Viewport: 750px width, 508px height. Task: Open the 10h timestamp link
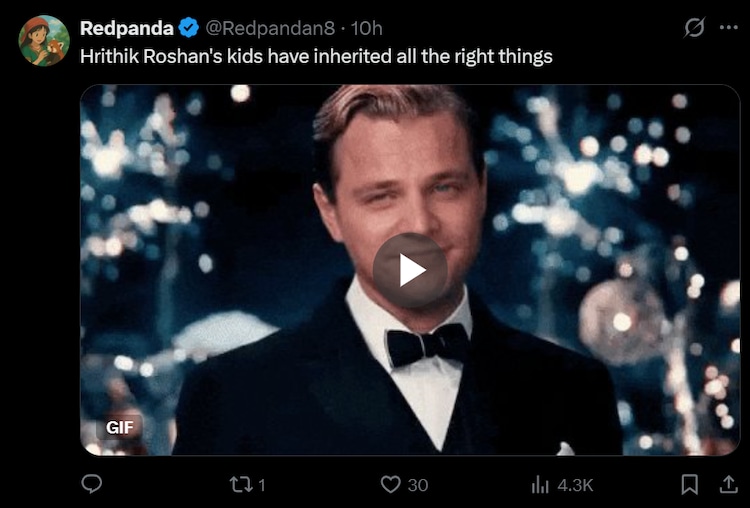point(367,28)
